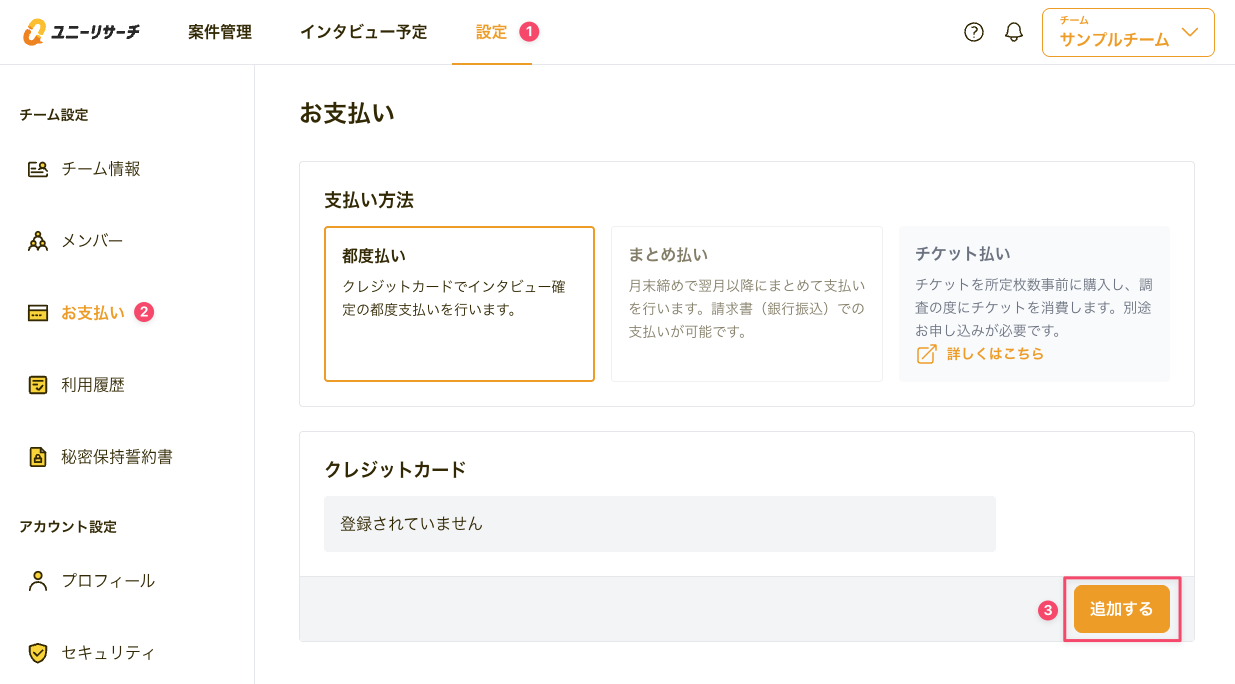Click the お支払い credit card icon
Screen dimensions: 1235x684
pos(38,313)
